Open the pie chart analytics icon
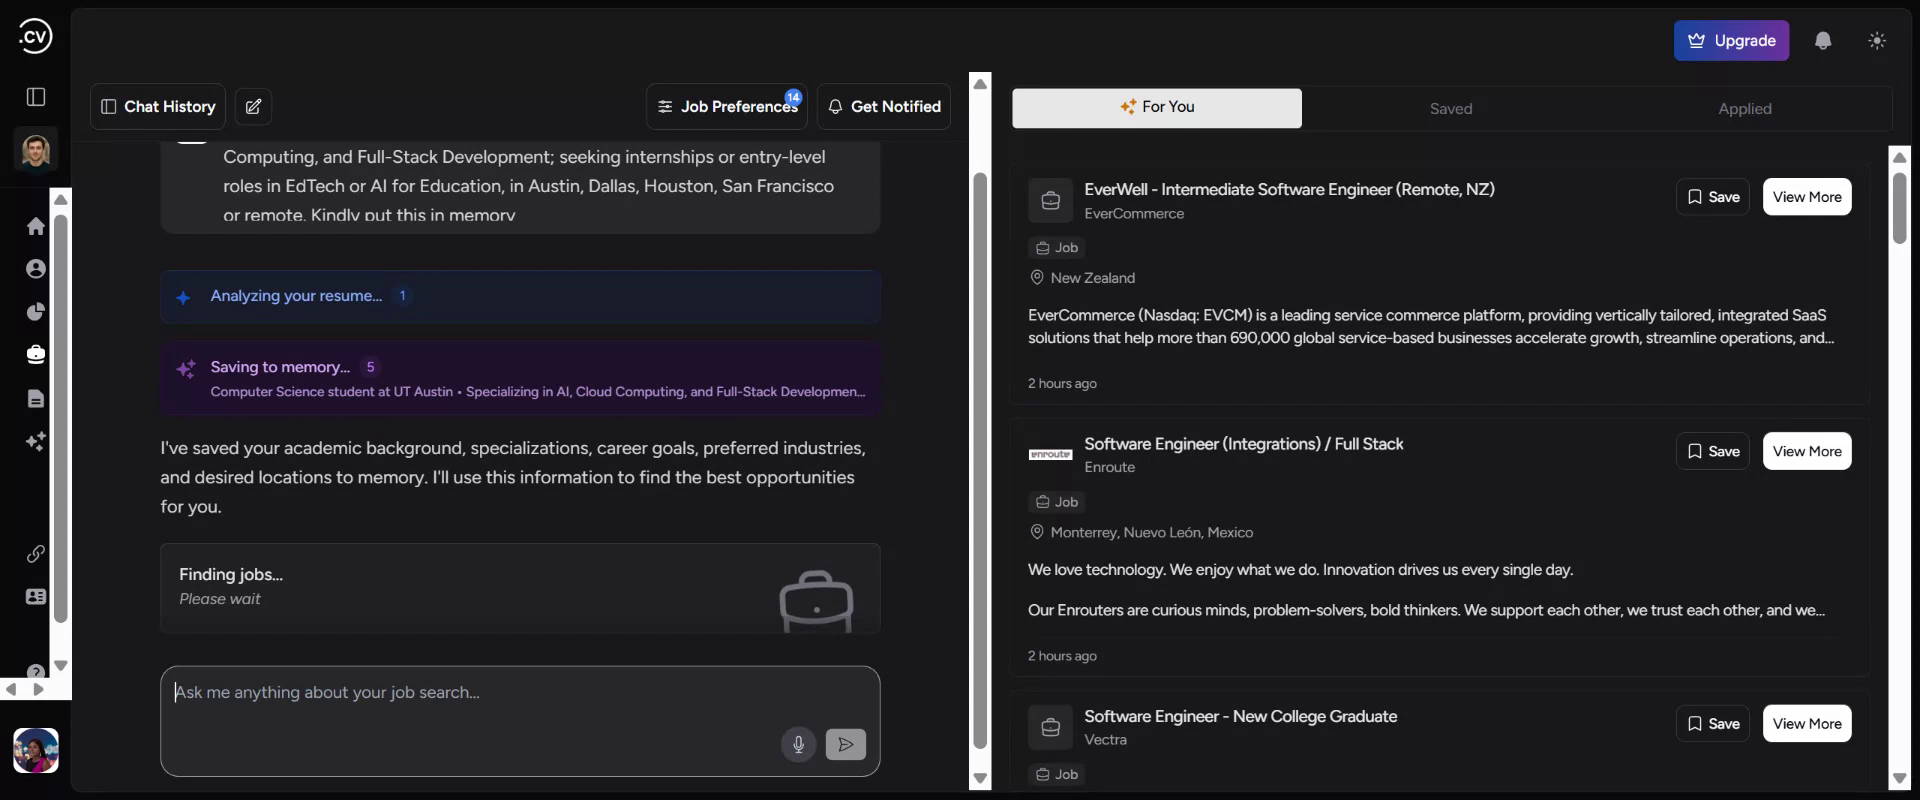The width and height of the screenshot is (1920, 800). [36, 312]
